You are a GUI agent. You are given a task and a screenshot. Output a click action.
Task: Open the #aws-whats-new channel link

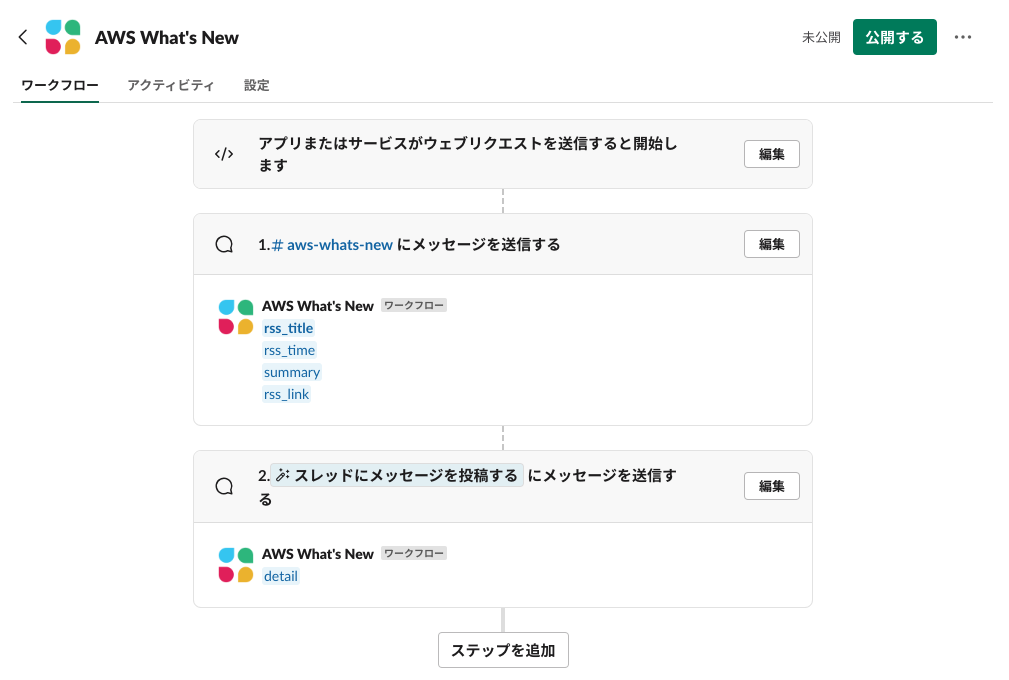[332, 244]
